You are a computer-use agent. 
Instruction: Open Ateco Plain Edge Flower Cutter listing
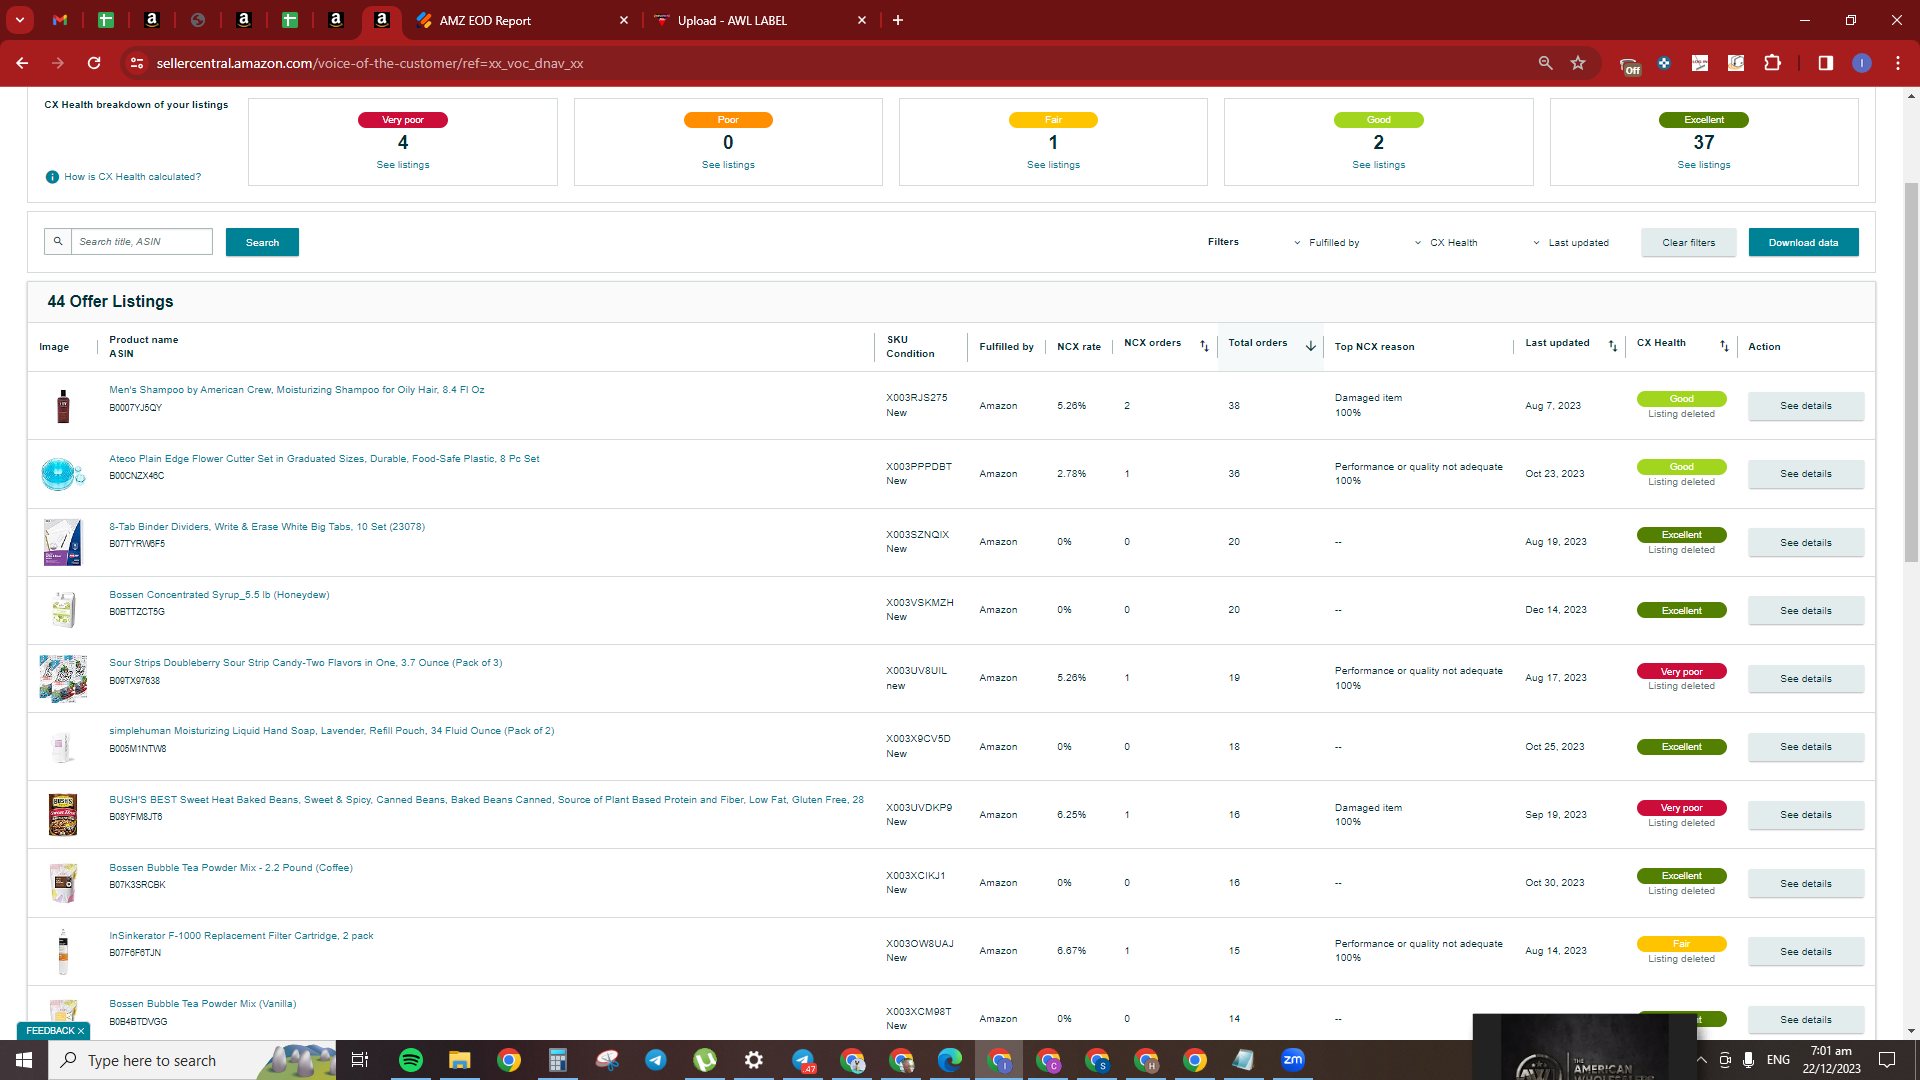click(324, 459)
